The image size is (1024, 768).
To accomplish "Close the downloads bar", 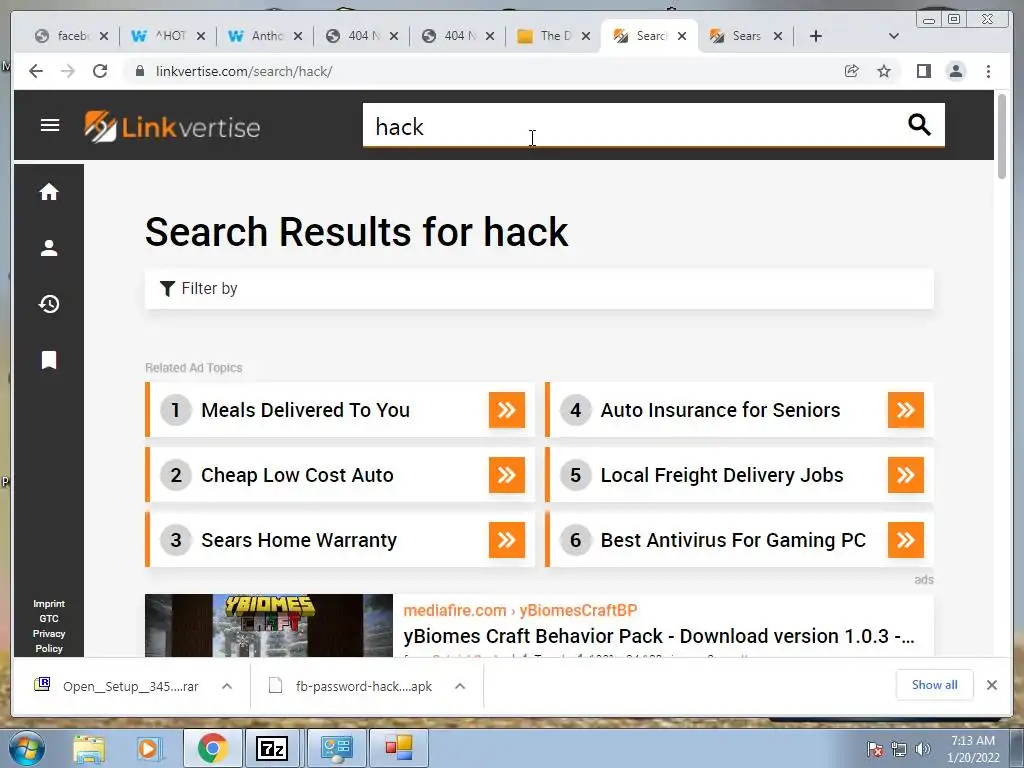I will click(992, 685).
